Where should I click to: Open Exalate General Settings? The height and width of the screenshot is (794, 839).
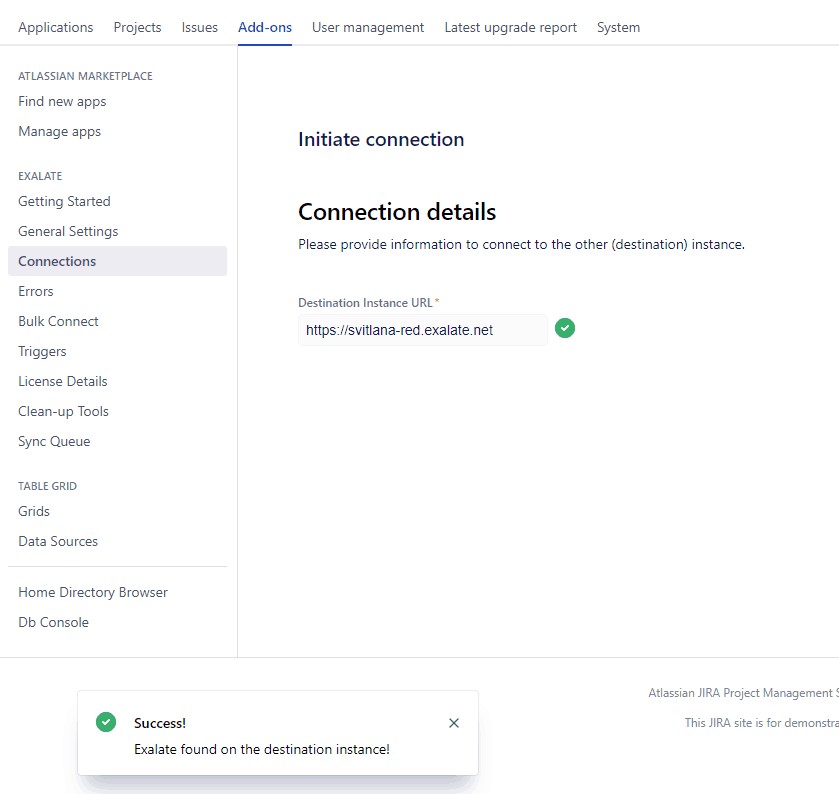[x=68, y=231]
